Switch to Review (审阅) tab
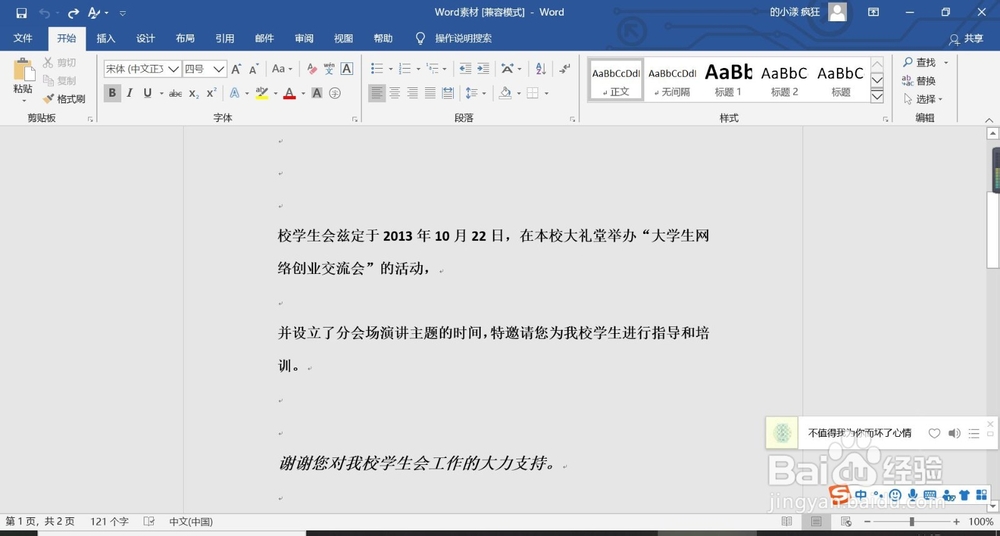 tap(304, 38)
